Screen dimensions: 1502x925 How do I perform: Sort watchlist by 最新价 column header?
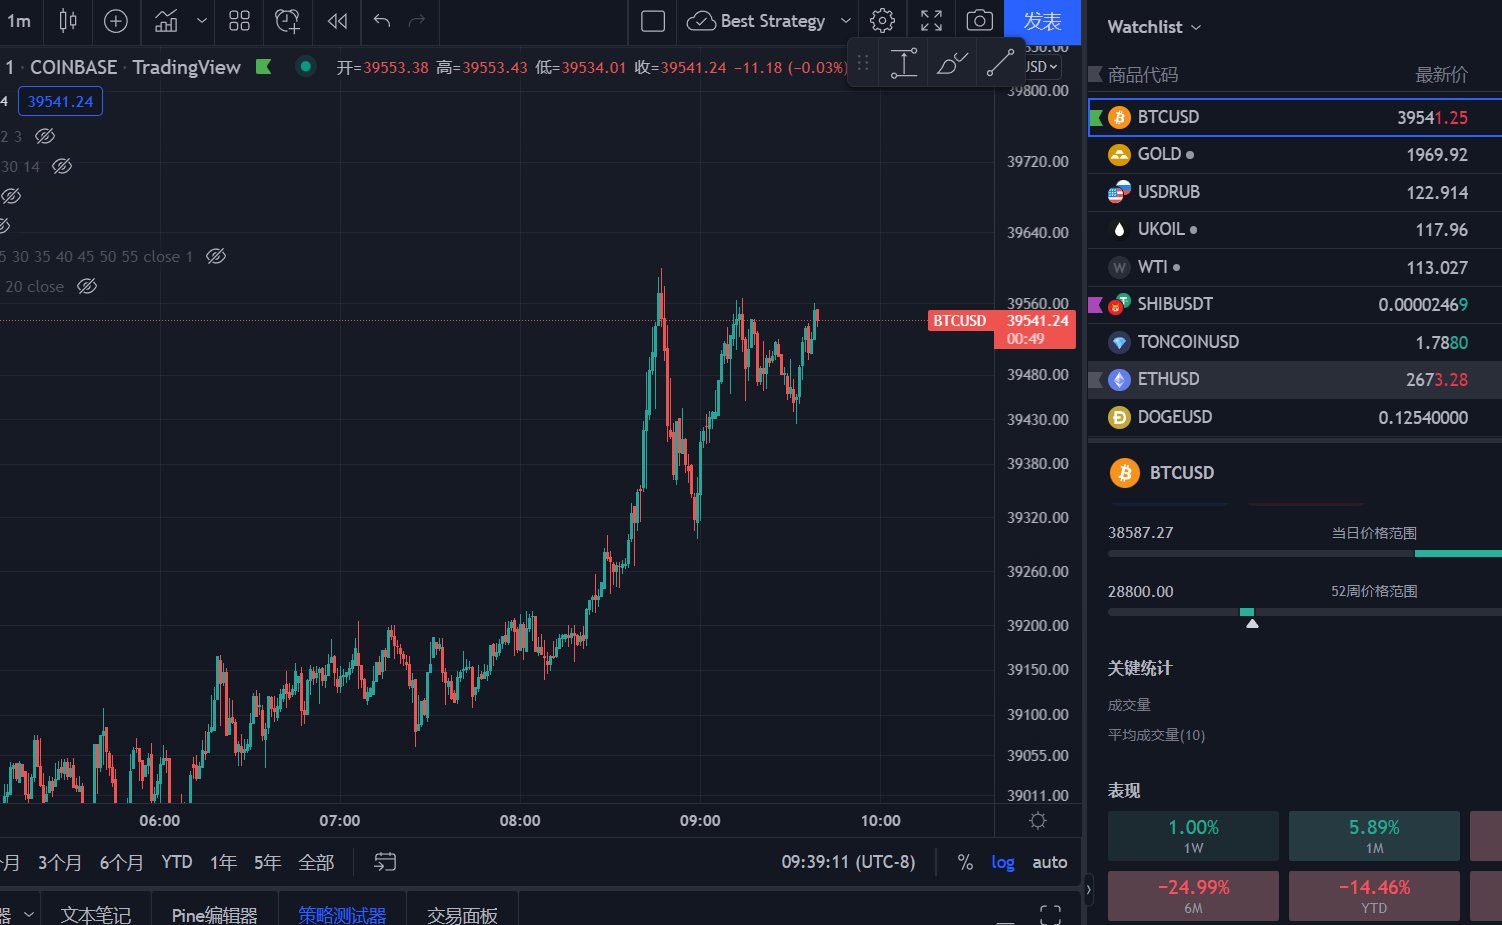[1441, 75]
